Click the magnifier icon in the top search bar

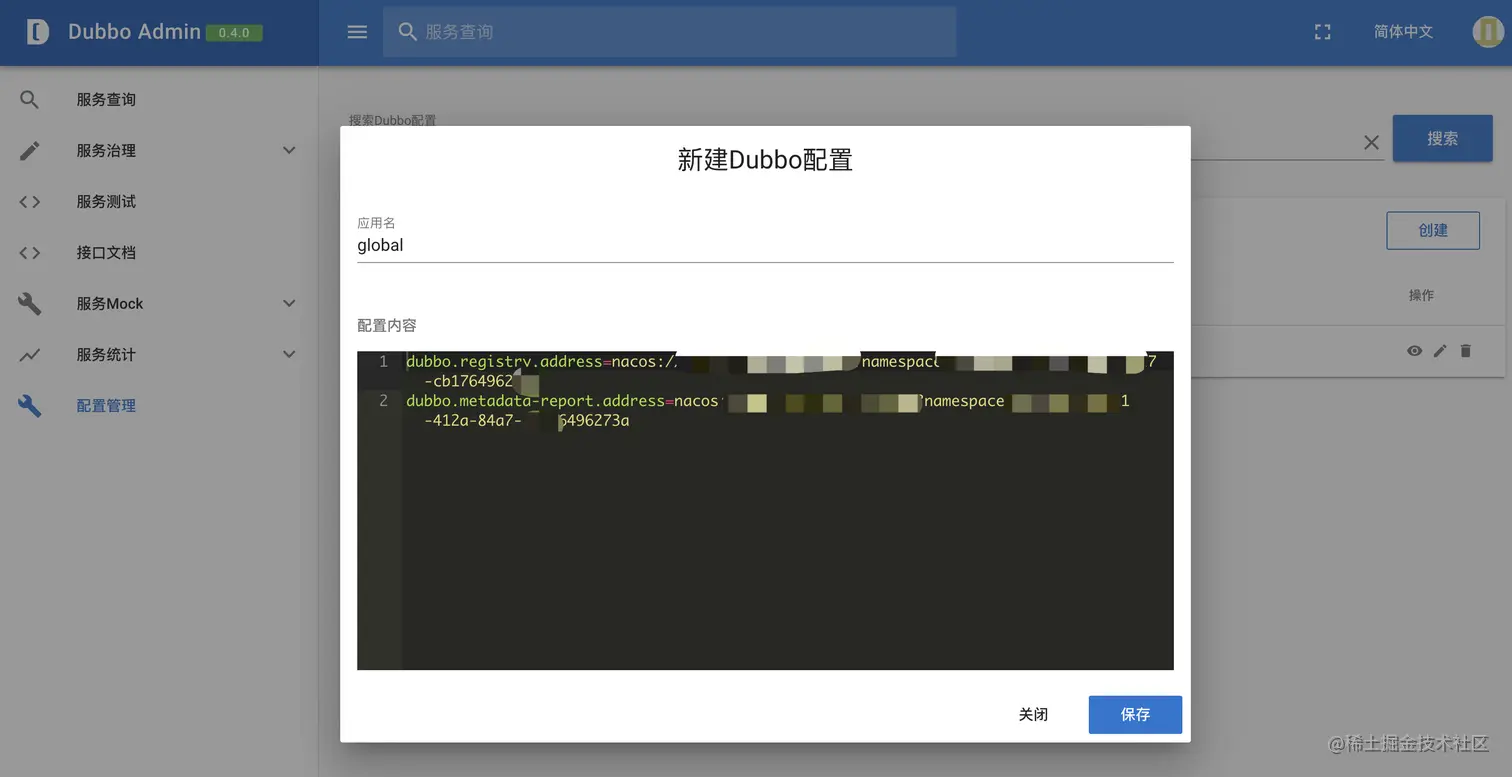[407, 32]
